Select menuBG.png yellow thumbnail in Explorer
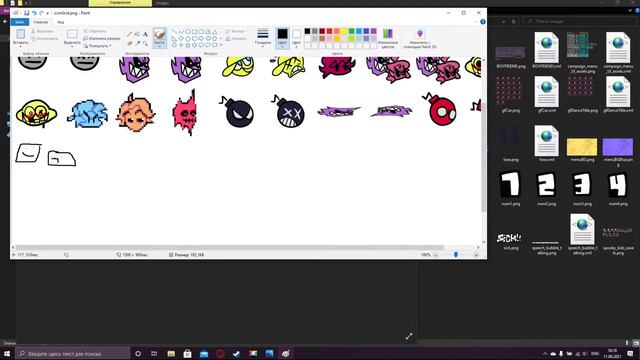The width and height of the screenshot is (640, 360). [582, 150]
